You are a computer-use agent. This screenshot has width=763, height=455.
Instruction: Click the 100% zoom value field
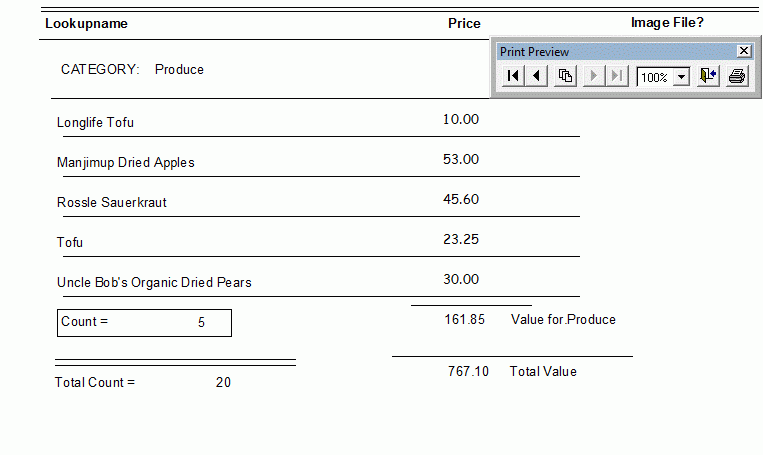[x=655, y=77]
